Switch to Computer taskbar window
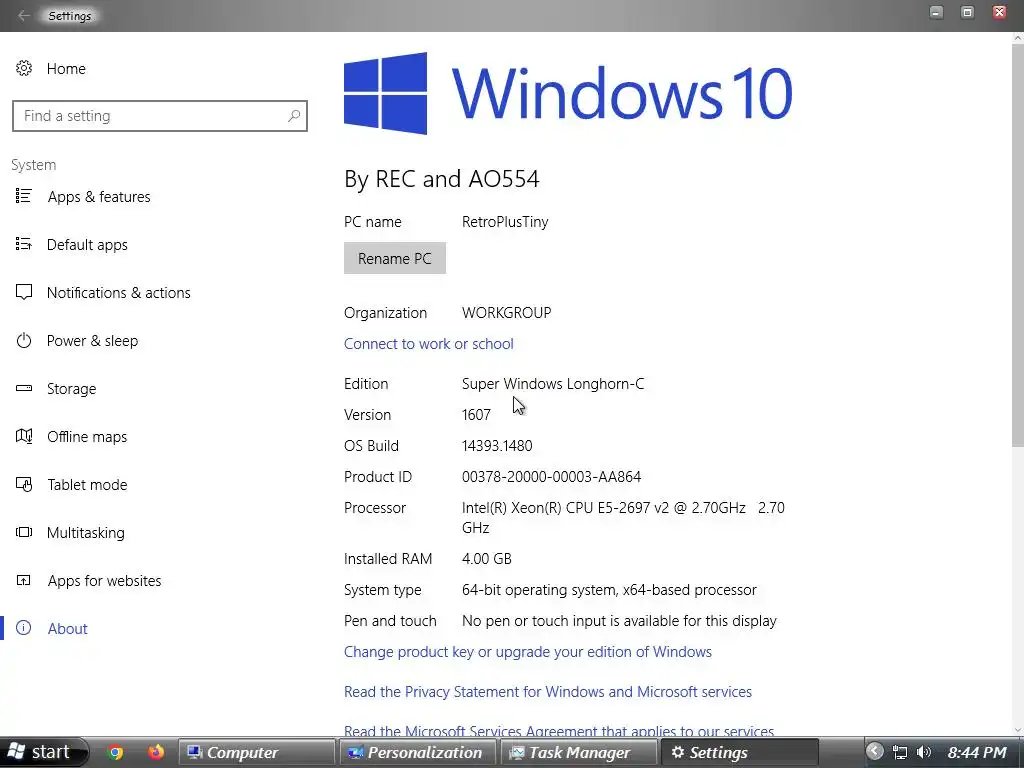This screenshot has width=1024, height=768. point(257,752)
